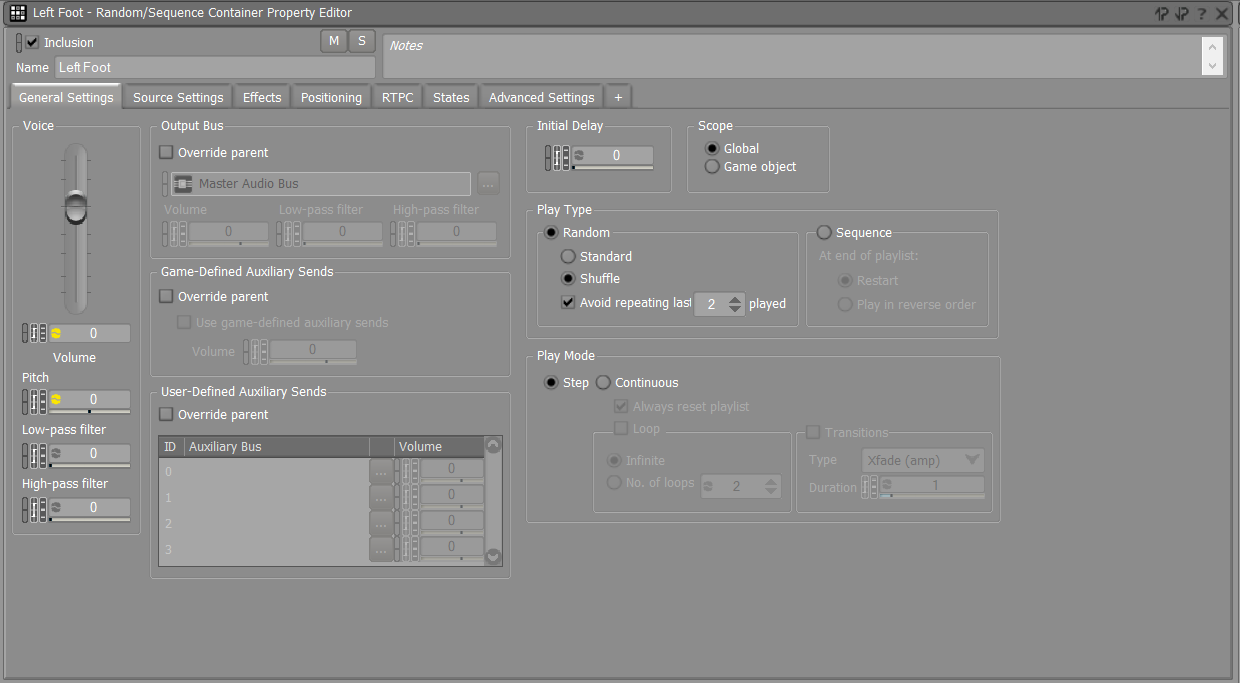
Task: Click the Voice volume fader knob
Action: click(76, 206)
